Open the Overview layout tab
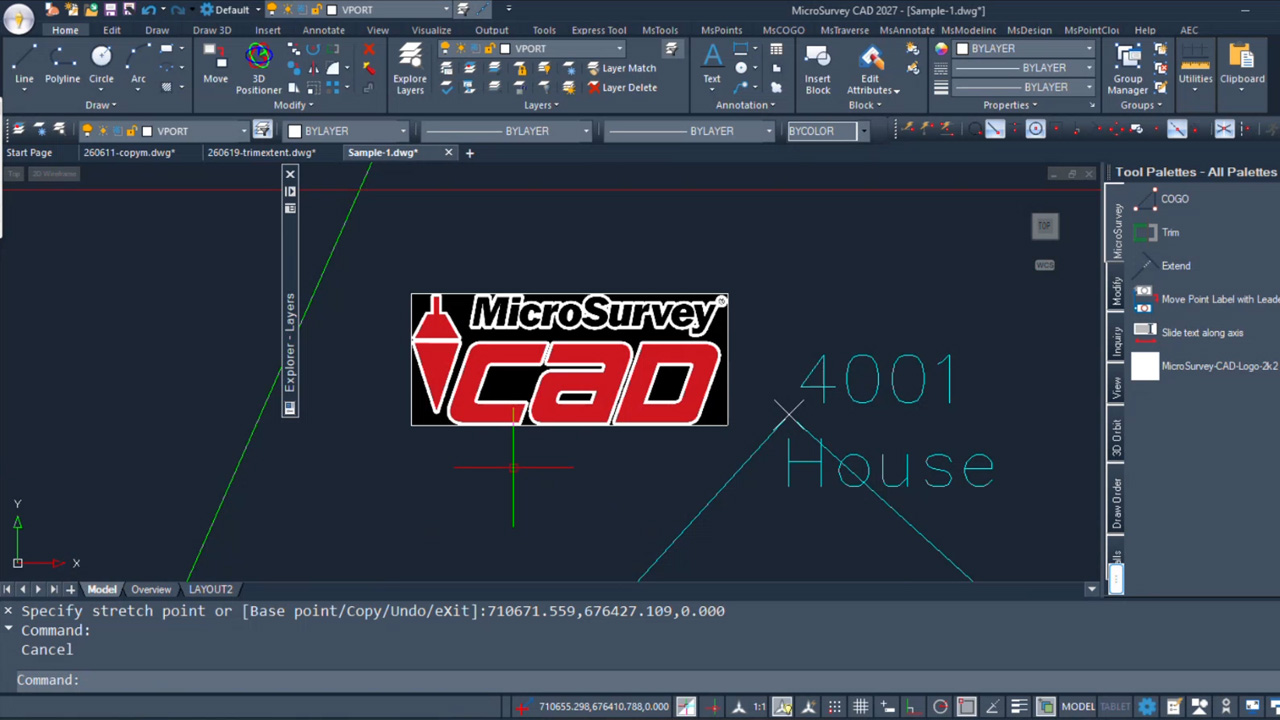1280x720 pixels. click(151, 590)
